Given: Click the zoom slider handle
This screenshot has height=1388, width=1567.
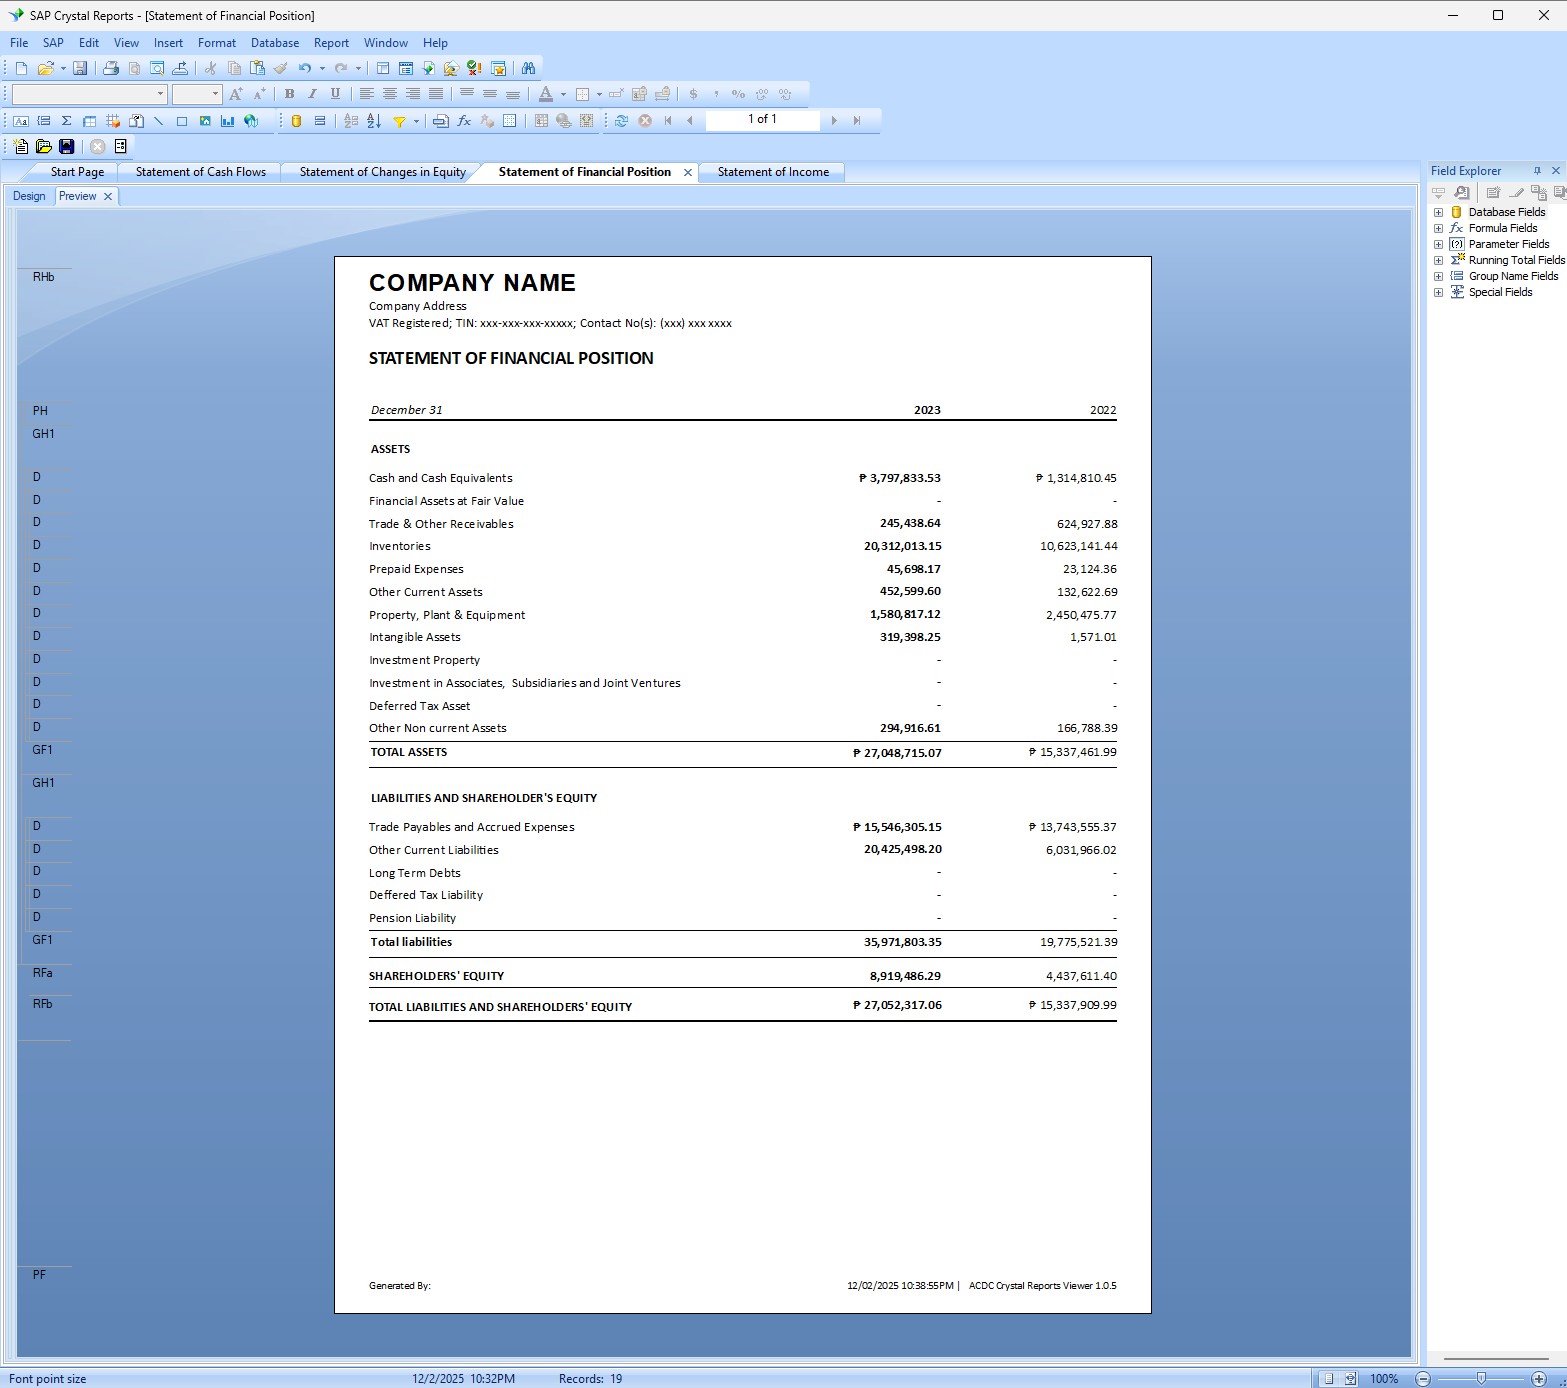Looking at the screenshot, I should pos(1481,1379).
